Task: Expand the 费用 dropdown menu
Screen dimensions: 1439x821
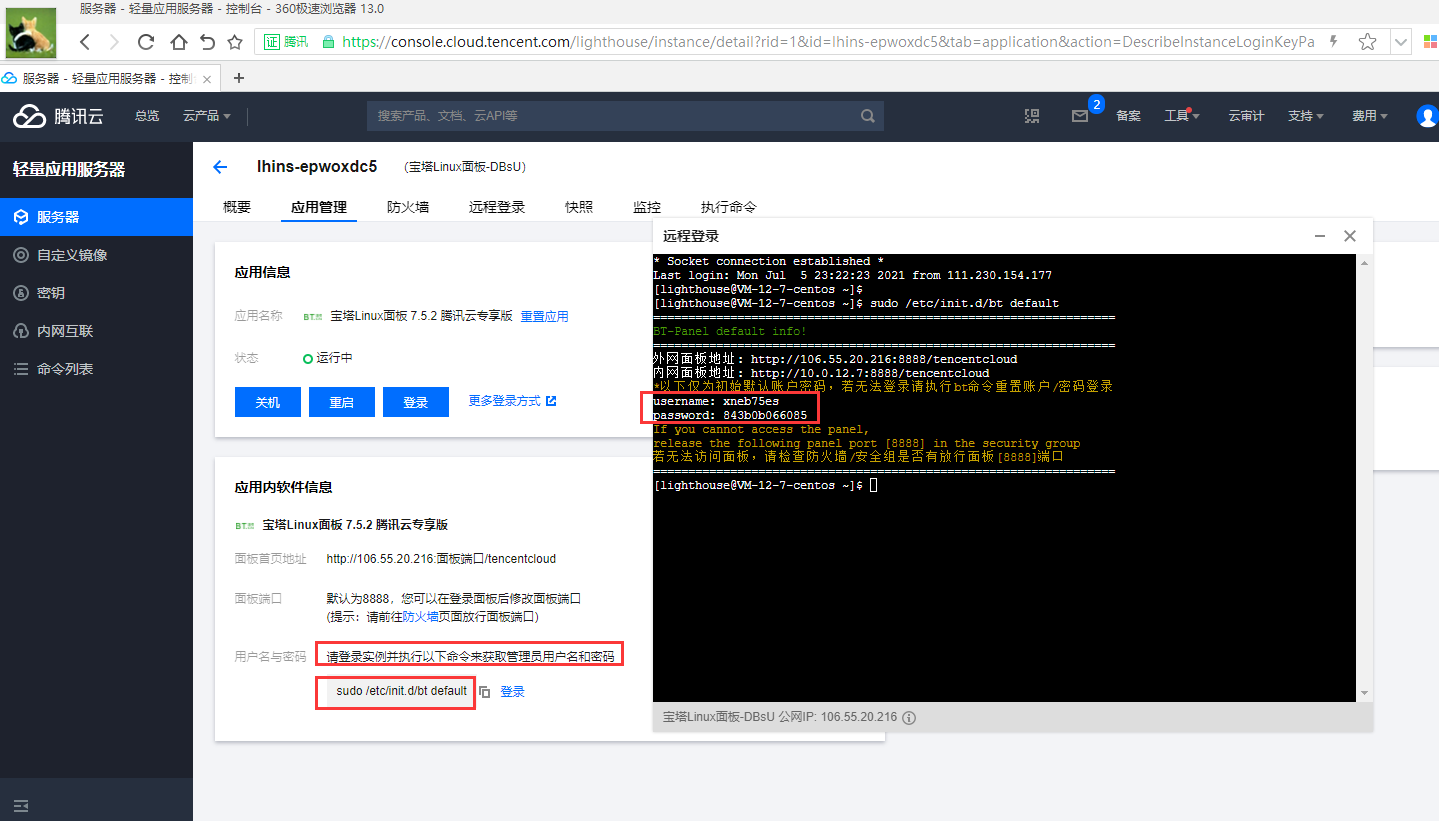Action: (x=1369, y=116)
